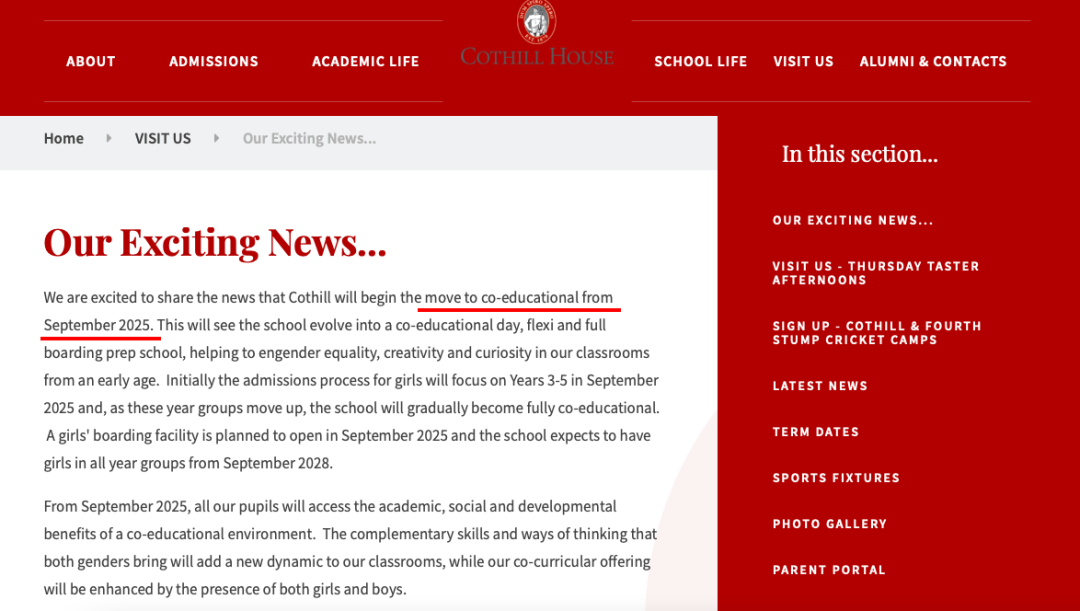
Task: Go to Home via breadcrumb
Action: coord(63,138)
